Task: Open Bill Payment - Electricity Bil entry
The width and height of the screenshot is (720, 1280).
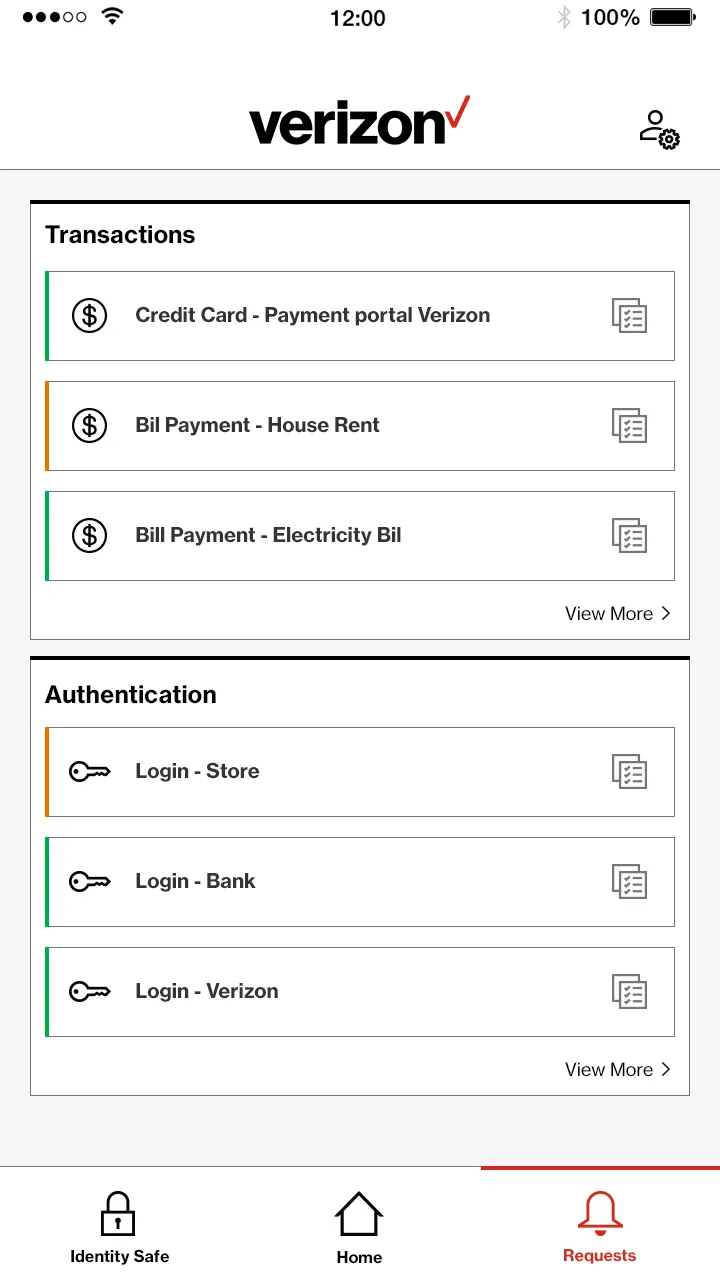Action: click(268, 536)
